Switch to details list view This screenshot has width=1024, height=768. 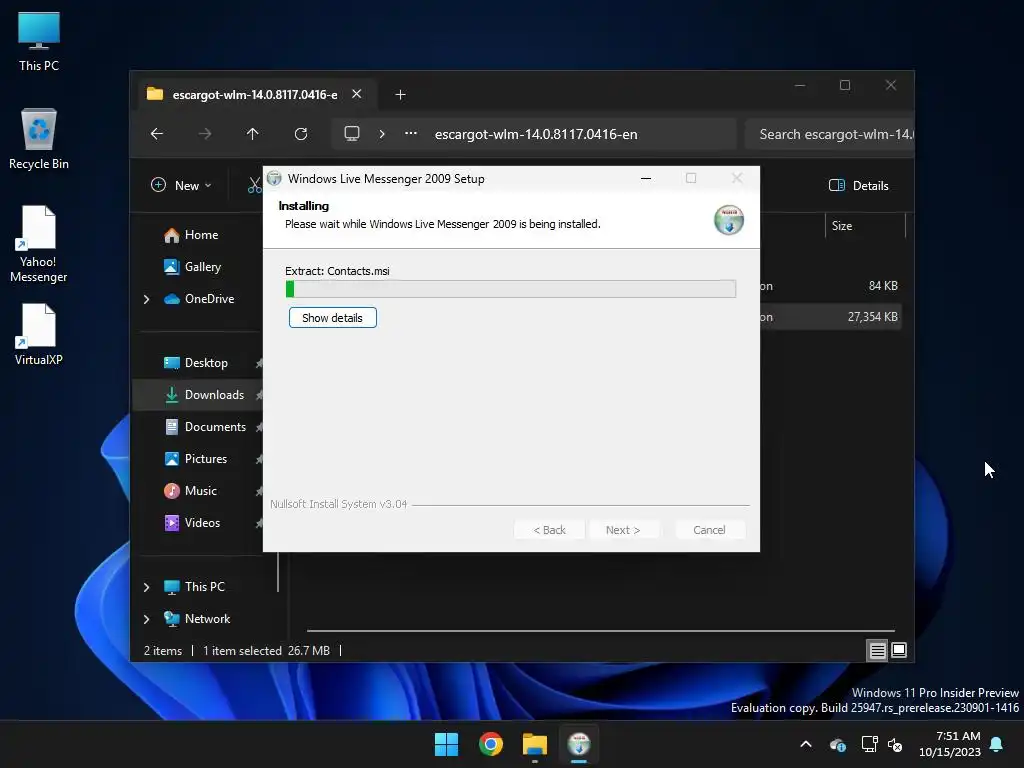(x=877, y=650)
